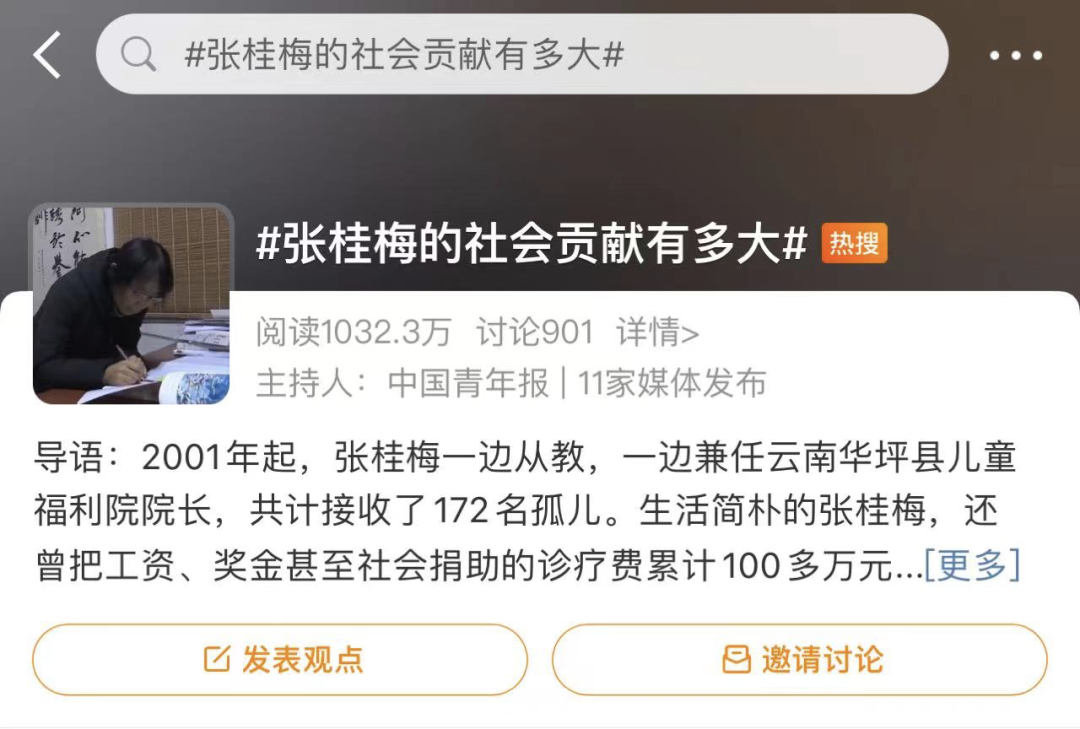Click the 发表观点 button

[x=280, y=659]
